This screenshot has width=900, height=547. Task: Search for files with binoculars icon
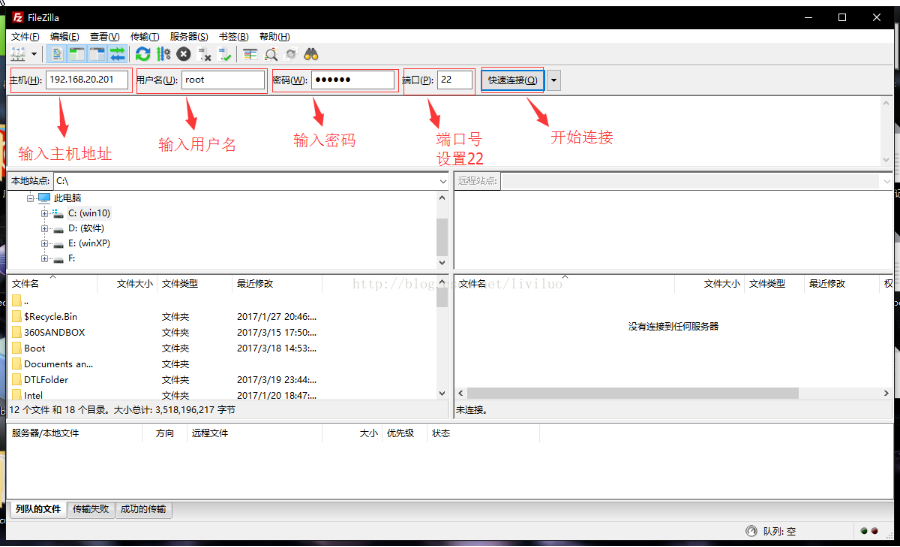coord(311,55)
